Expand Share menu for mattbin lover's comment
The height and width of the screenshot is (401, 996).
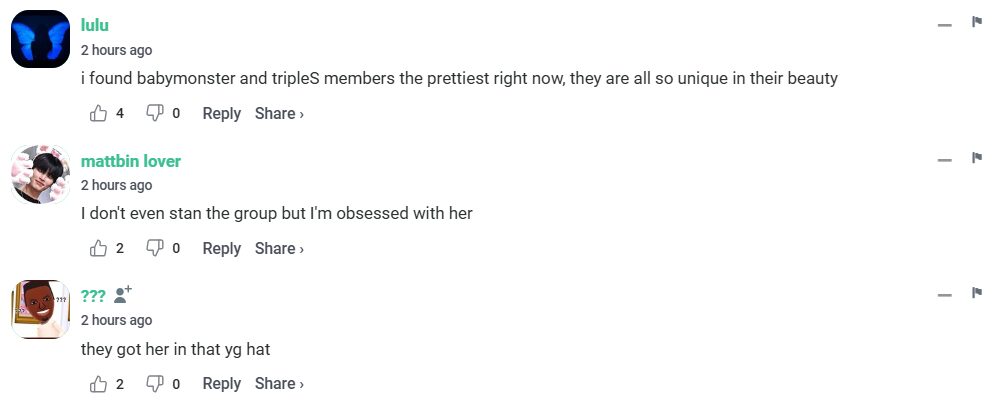[279, 249]
